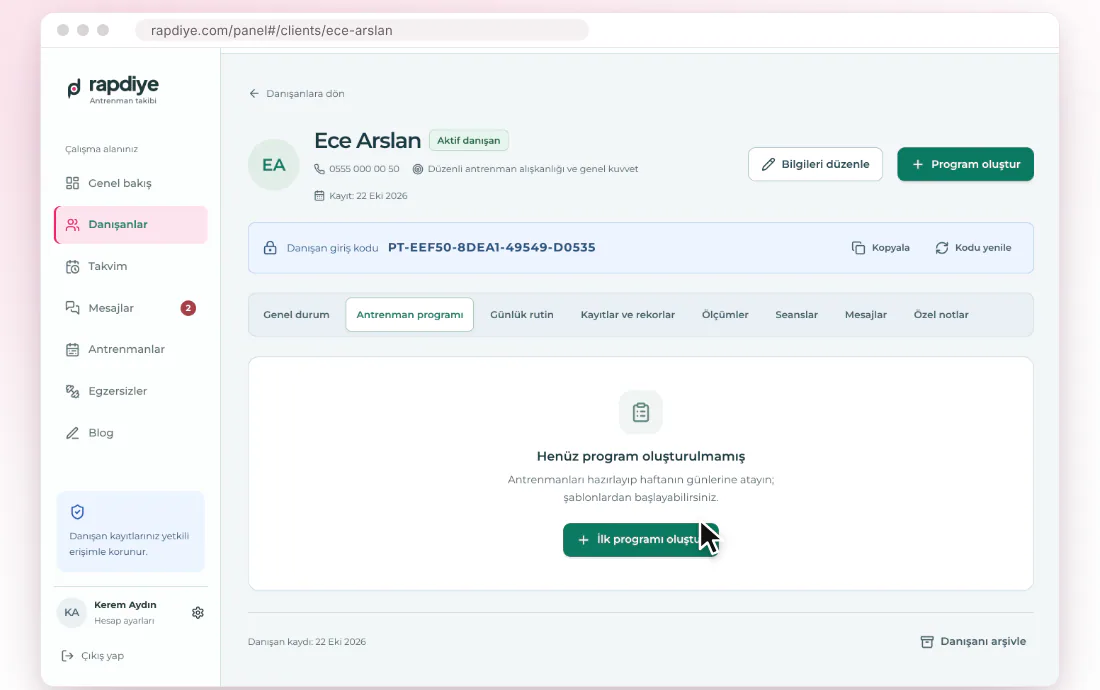Viewport: 1100px width, 690px height.
Task: Click the Kayıt: 22 Eki 2026 date
Action: 368,196
